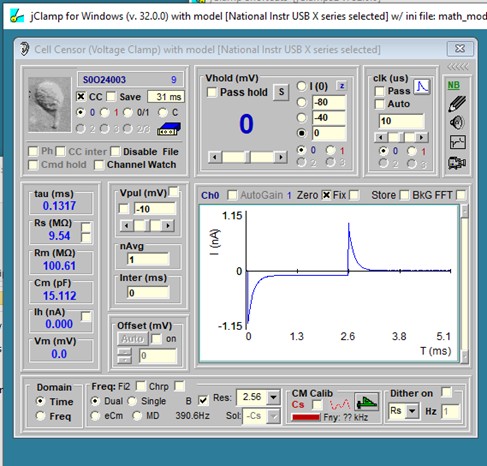Open the Res 2.56 dropdown
The height and width of the screenshot is (466, 487).
(273, 397)
